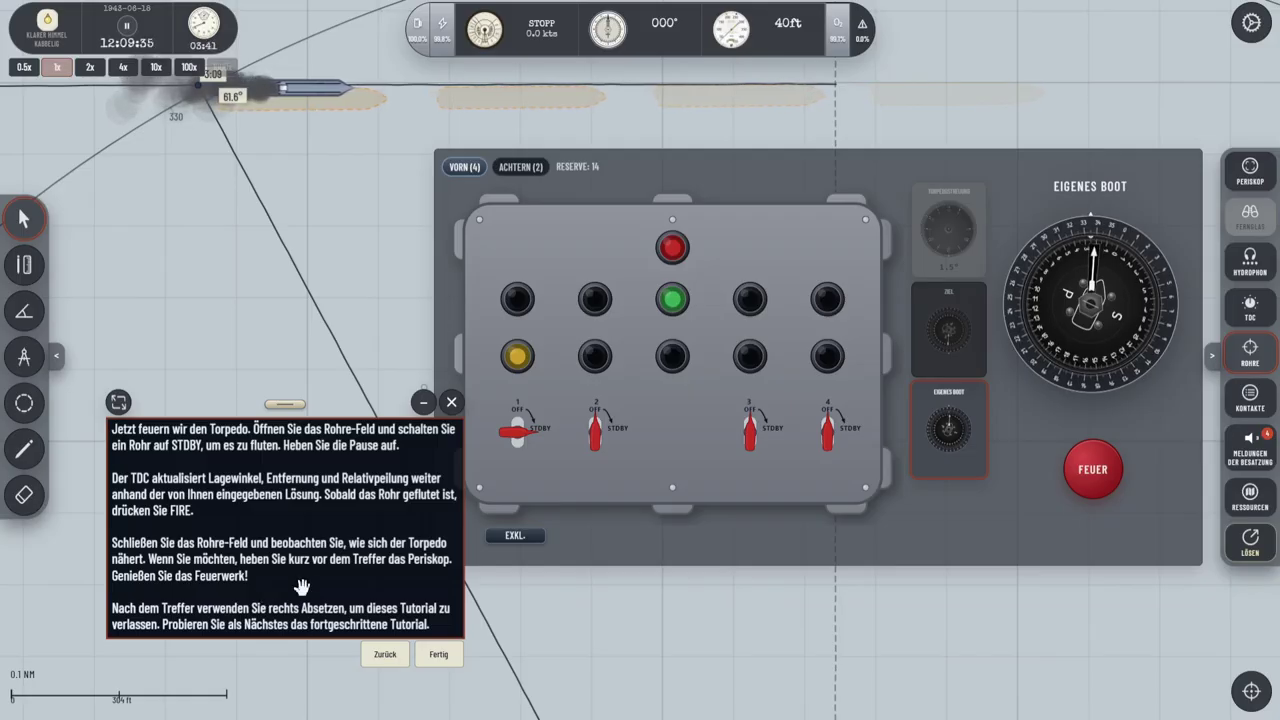1280x720 pixels.
Task: Switch to the Achtern (2) tab
Action: [x=521, y=167]
